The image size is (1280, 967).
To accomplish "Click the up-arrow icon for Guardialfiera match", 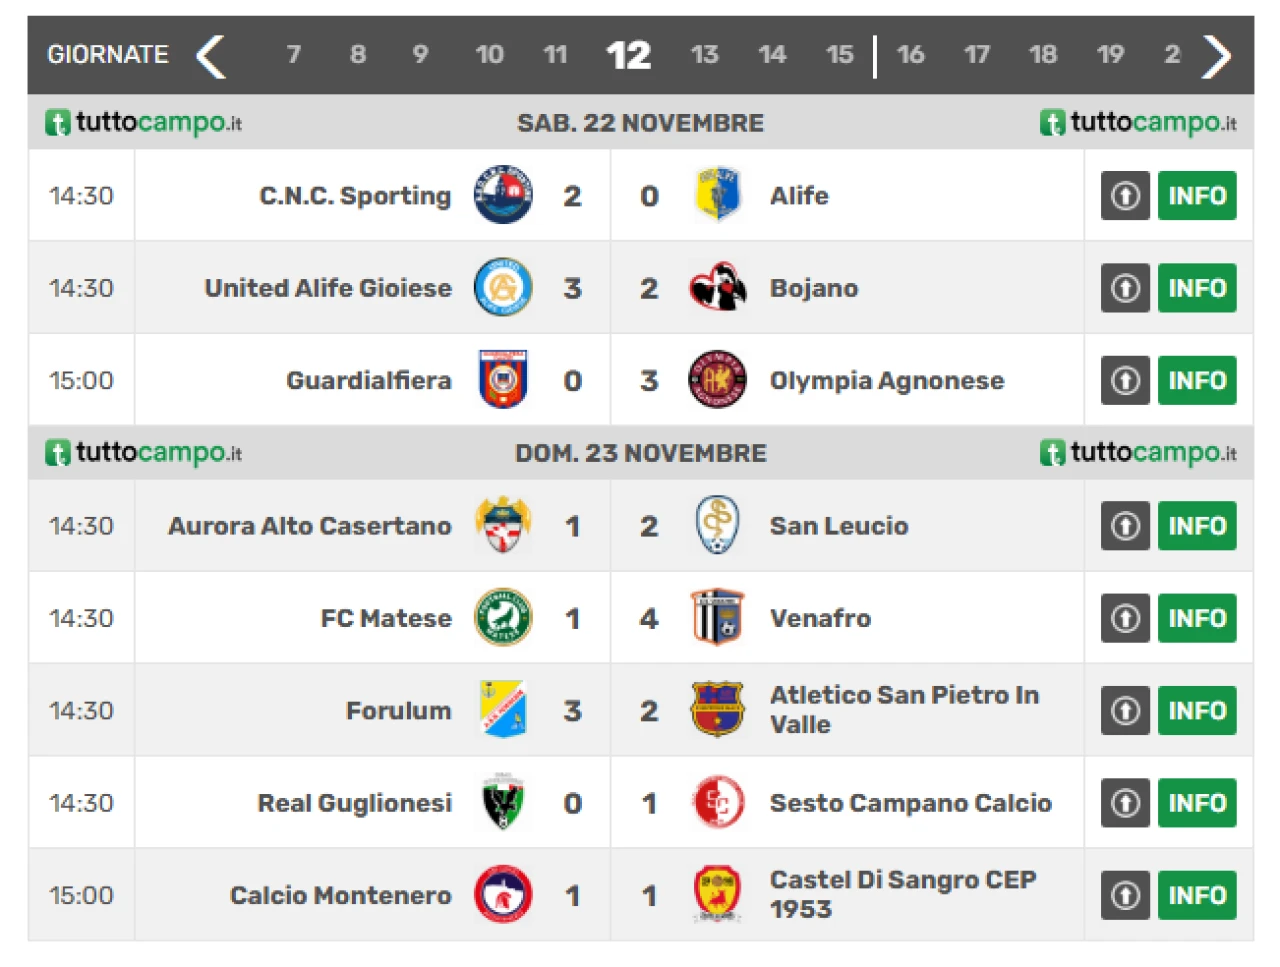I will coord(1125,380).
